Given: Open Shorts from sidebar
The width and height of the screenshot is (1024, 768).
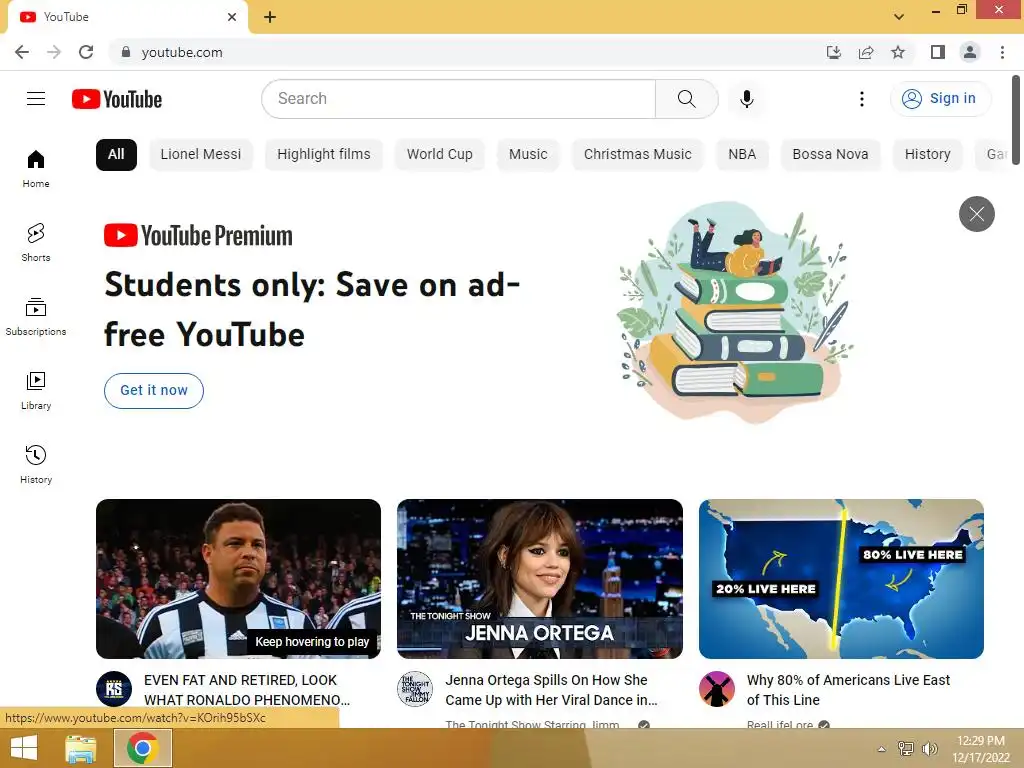Looking at the screenshot, I should pos(36,242).
